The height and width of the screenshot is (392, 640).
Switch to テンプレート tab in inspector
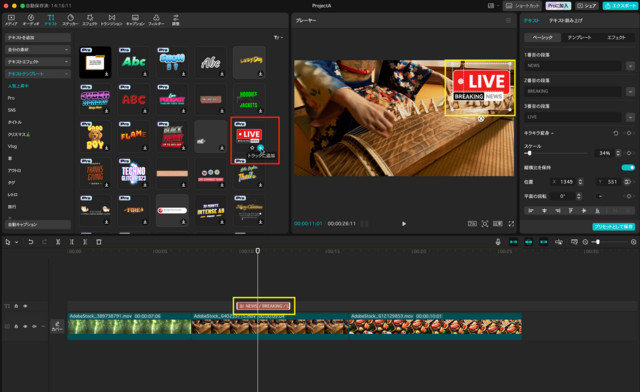(x=579, y=38)
